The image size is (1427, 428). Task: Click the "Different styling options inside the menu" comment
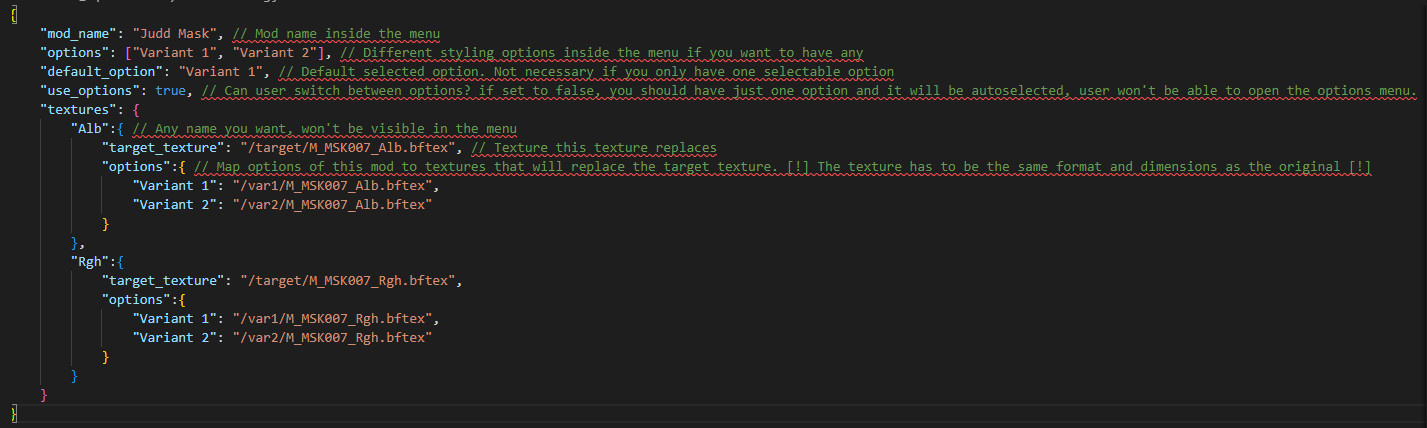click(x=601, y=52)
